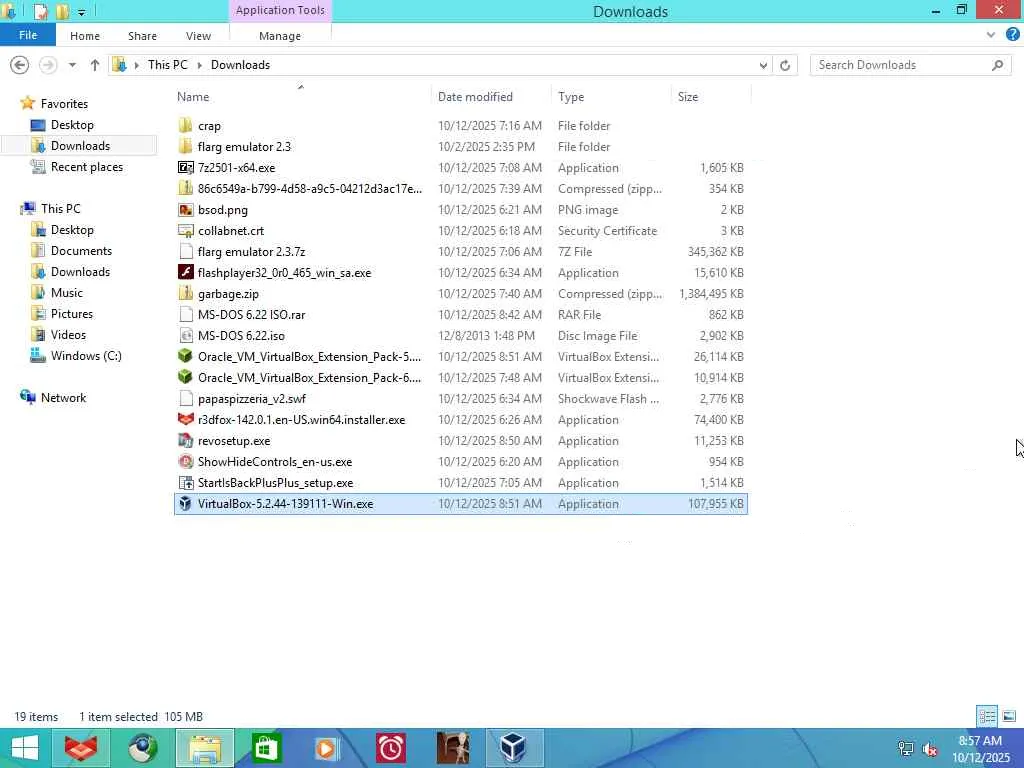Image resolution: width=1024 pixels, height=768 pixels.
Task: Click This PC in the address bar
Action: click(x=167, y=65)
